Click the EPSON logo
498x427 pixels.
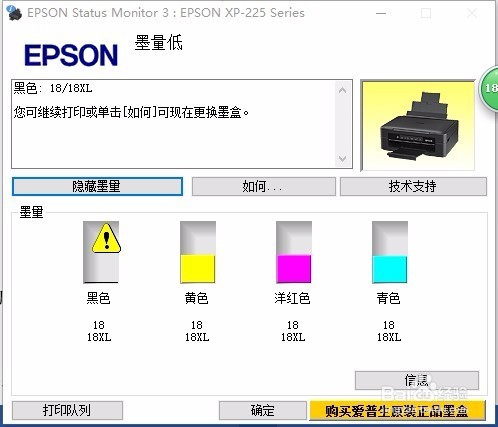pos(71,55)
